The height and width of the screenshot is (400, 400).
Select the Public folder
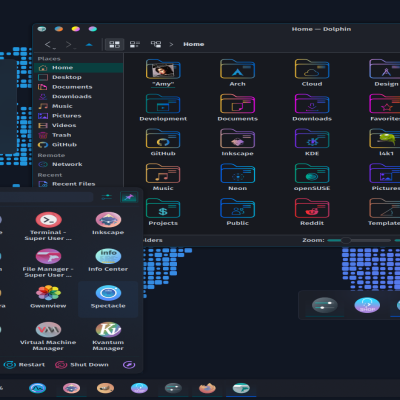click(237, 212)
